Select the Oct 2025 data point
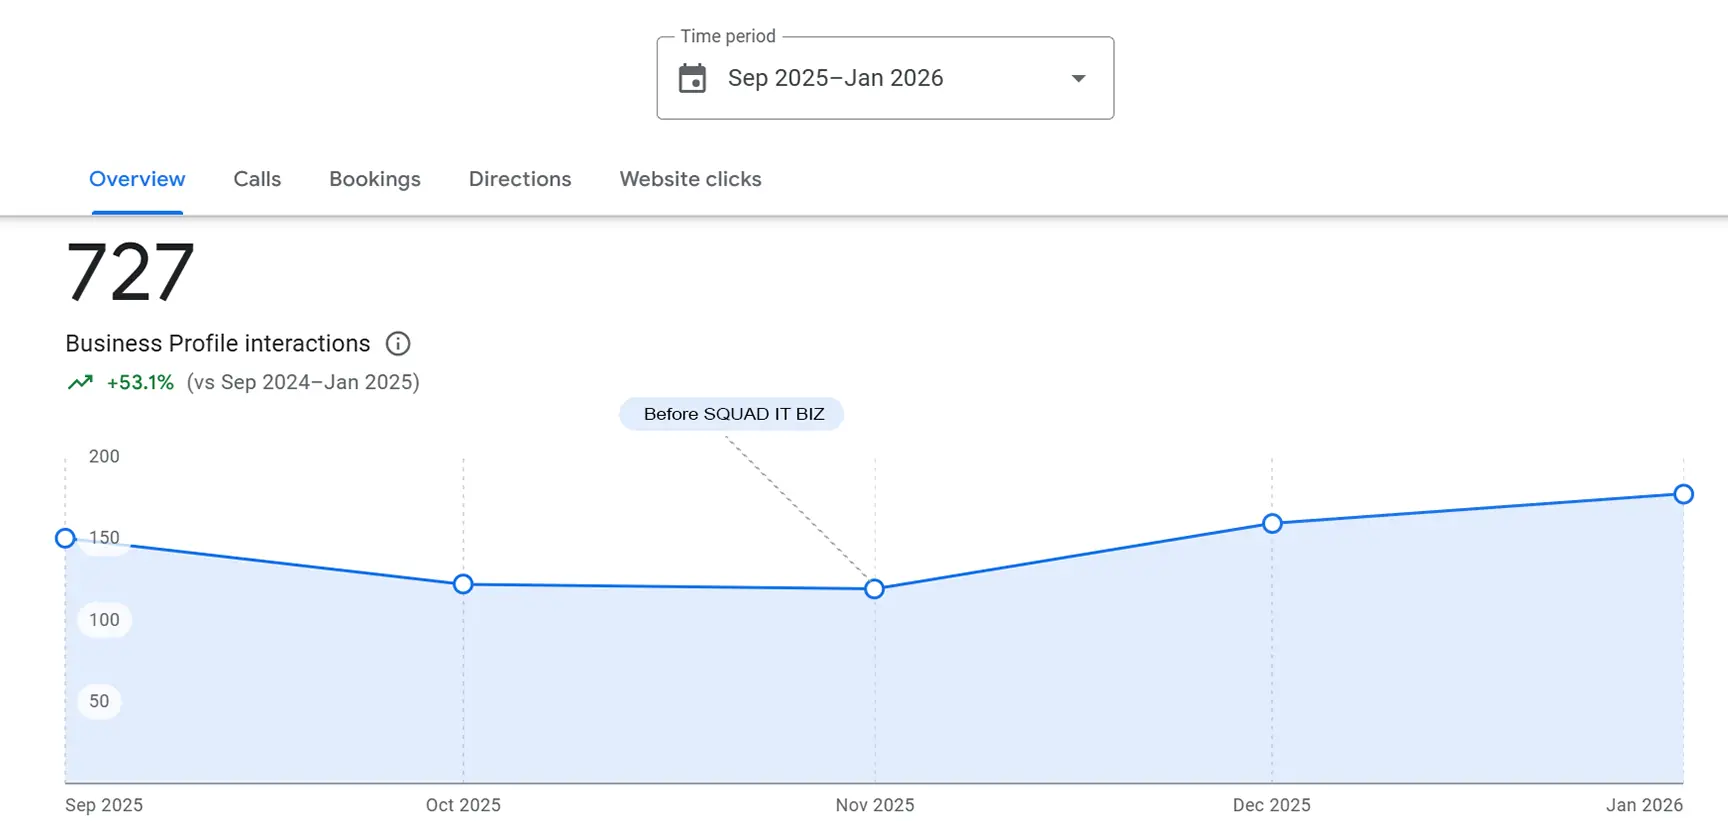This screenshot has width=1728, height=821. [x=463, y=584]
